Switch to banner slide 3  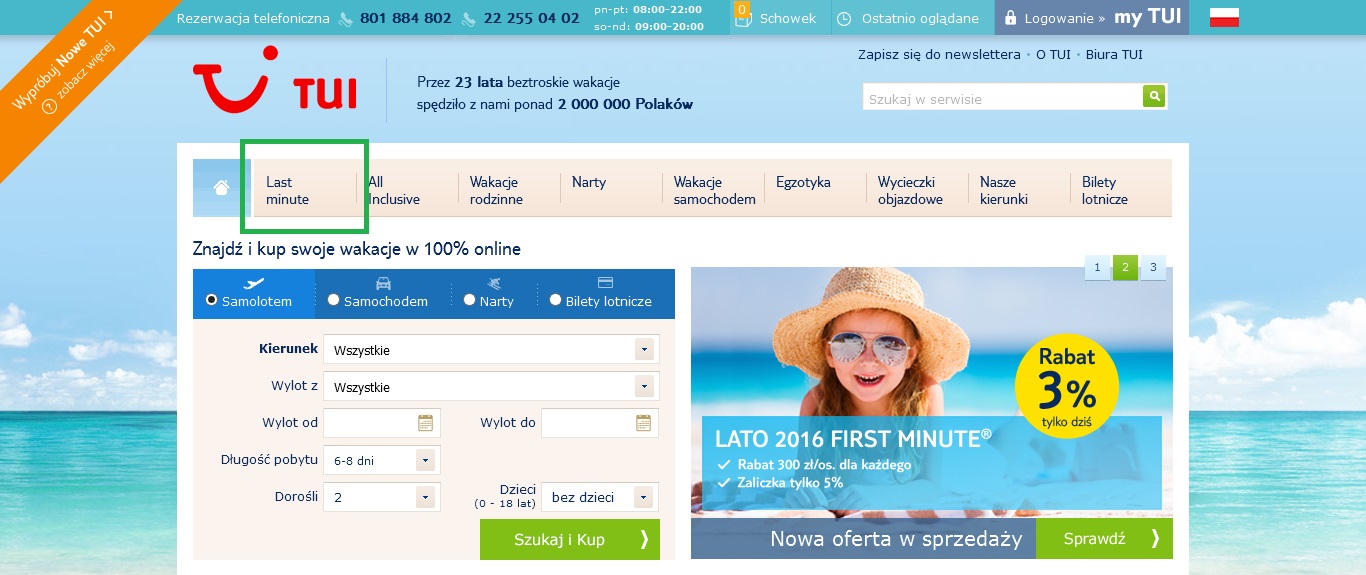click(x=1153, y=267)
